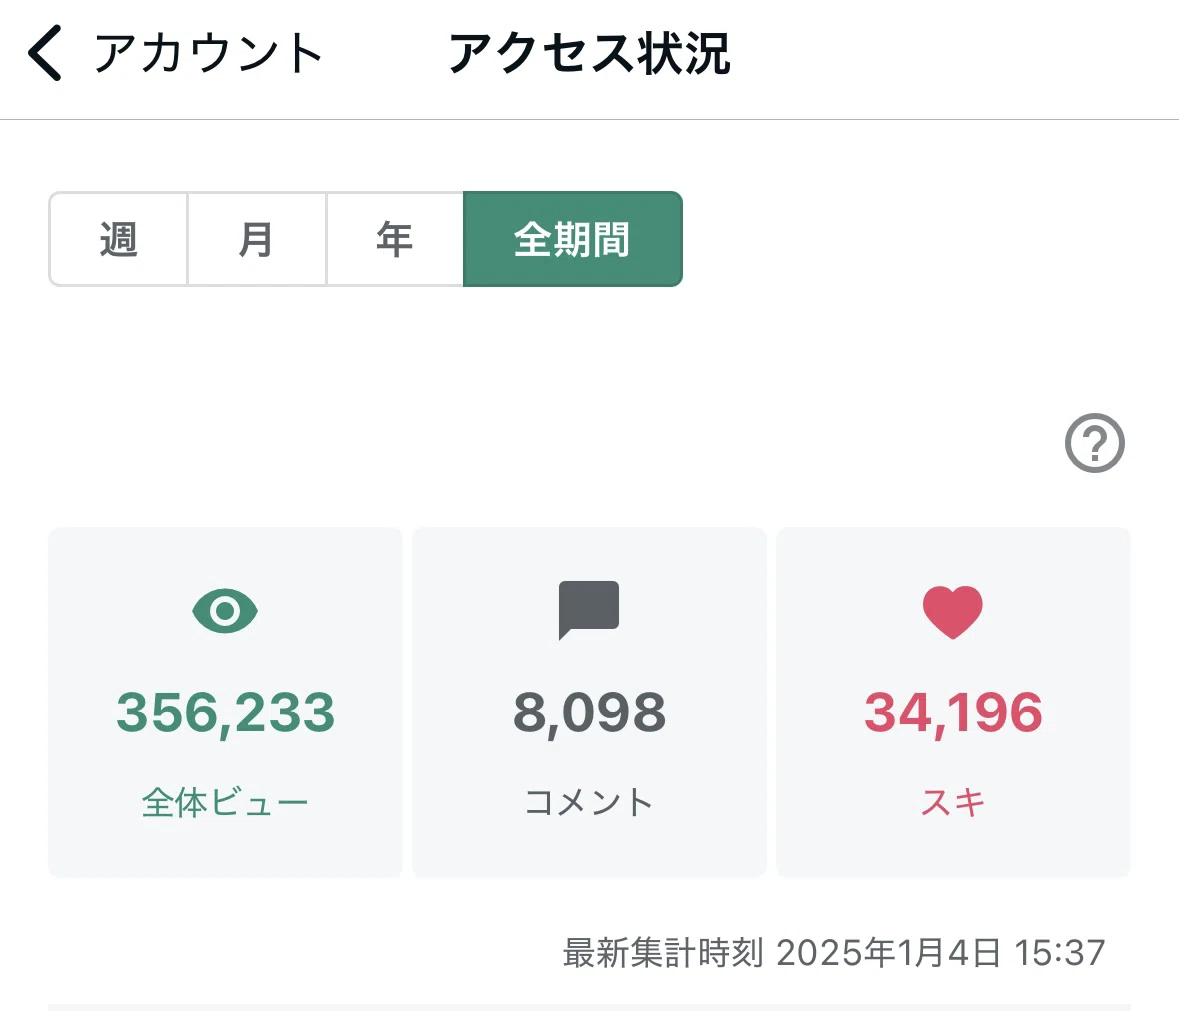The width and height of the screenshot is (1179, 1011).
Task: Tap the 34,196 likes count
Action: [x=953, y=713]
